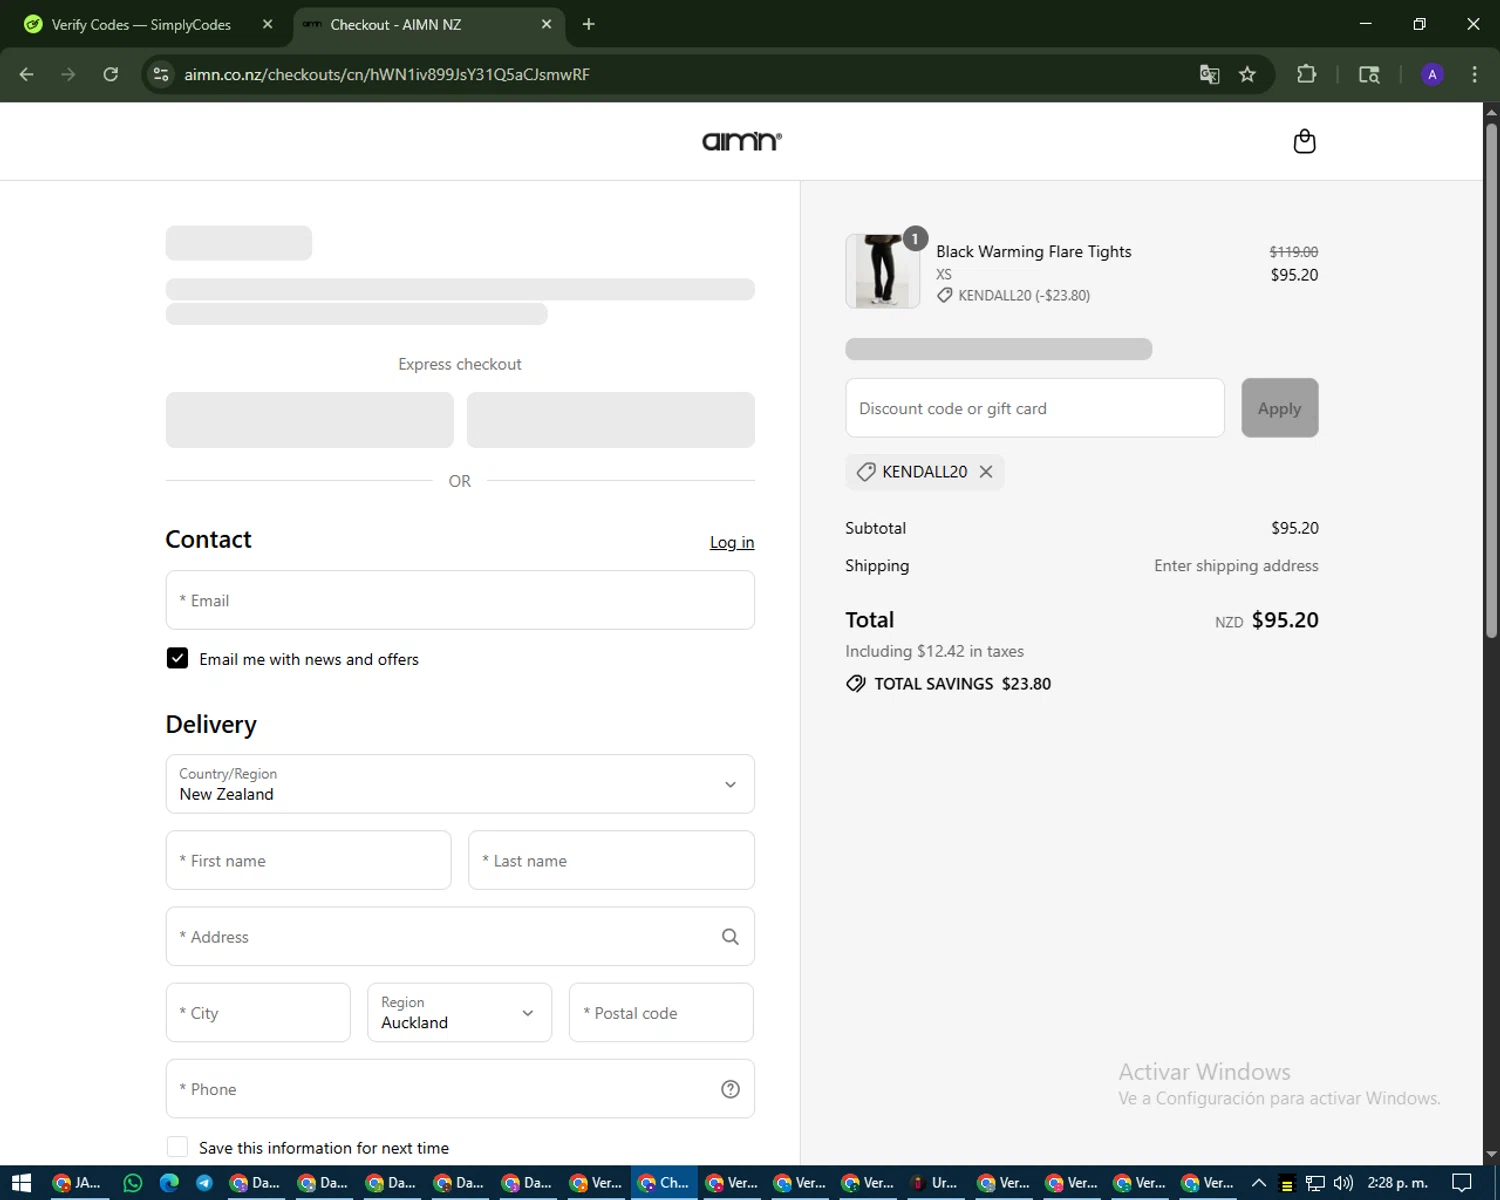Image resolution: width=1500 pixels, height=1200 pixels.
Task: Open Chrome's three-dot menu
Action: [1474, 74]
